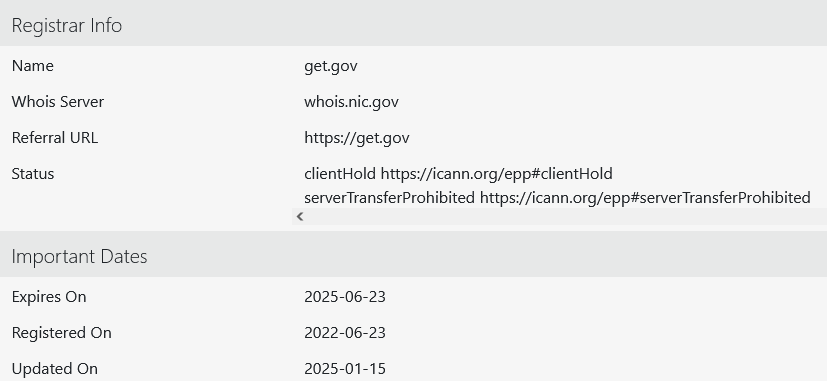The height and width of the screenshot is (381, 827).
Task: Click the serverTransferProhibited status line
Action: pyautogui.click(x=557, y=198)
